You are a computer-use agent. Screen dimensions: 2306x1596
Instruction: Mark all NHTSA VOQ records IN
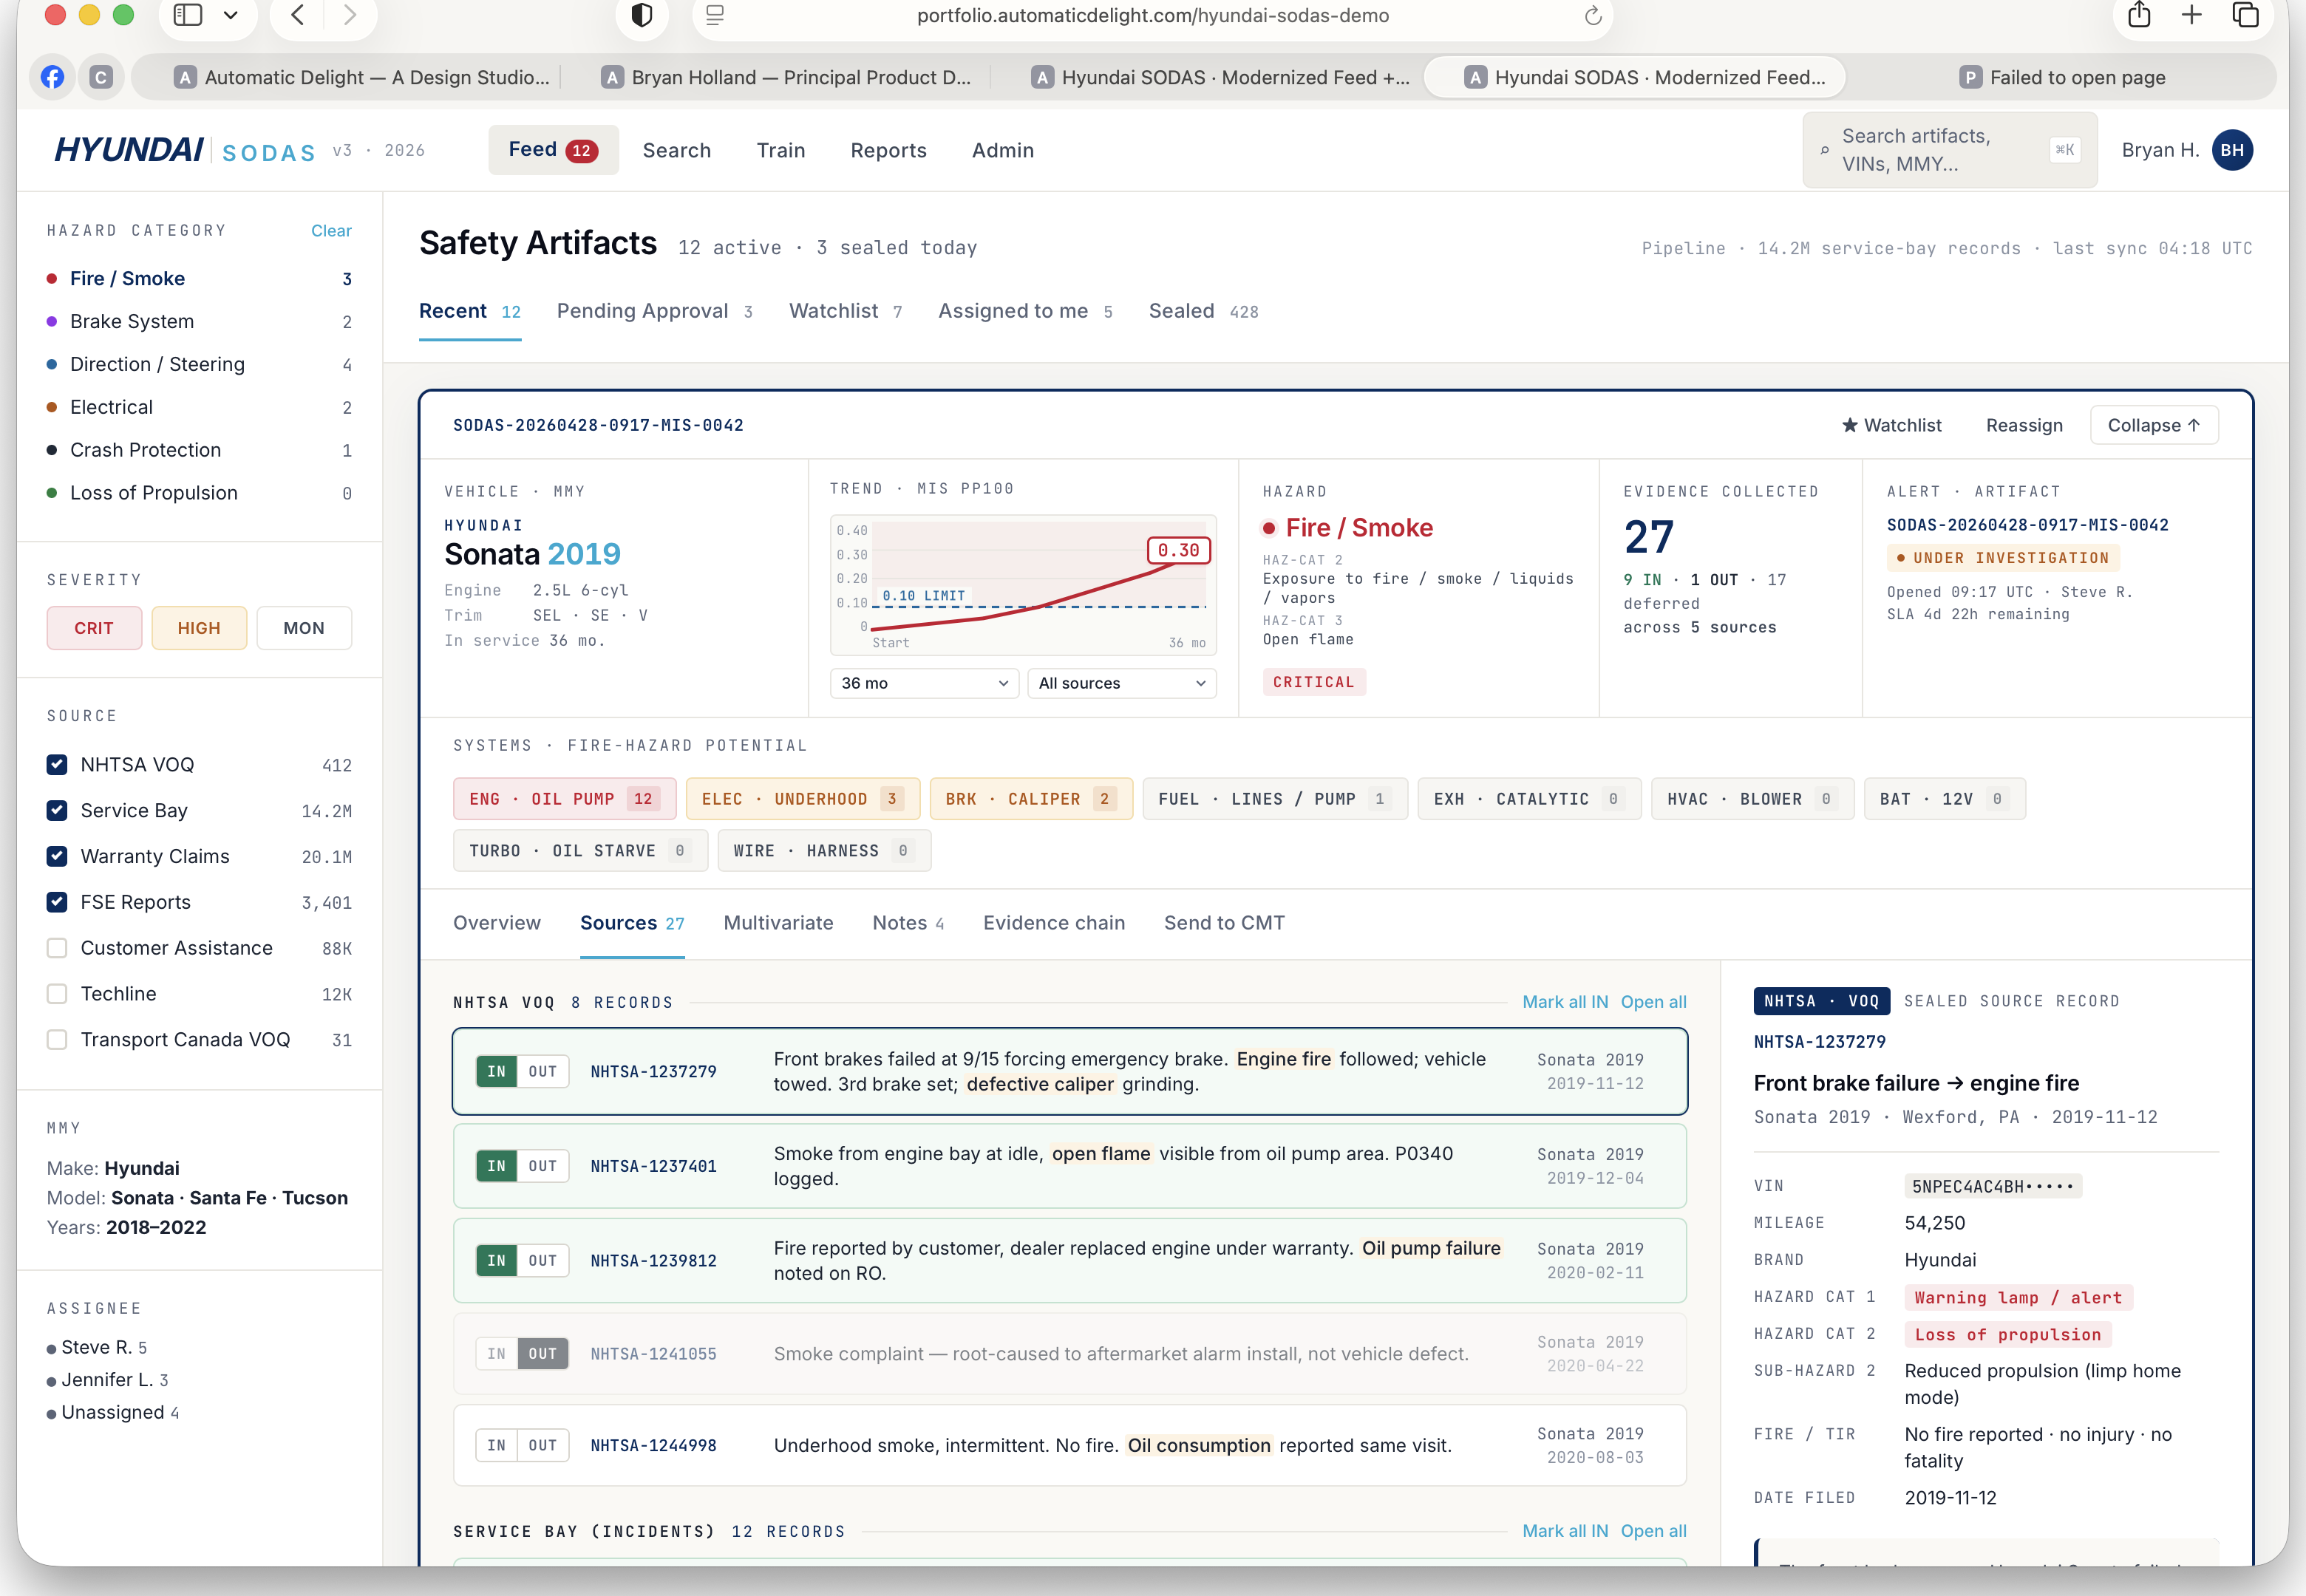tap(1565, 1002)
